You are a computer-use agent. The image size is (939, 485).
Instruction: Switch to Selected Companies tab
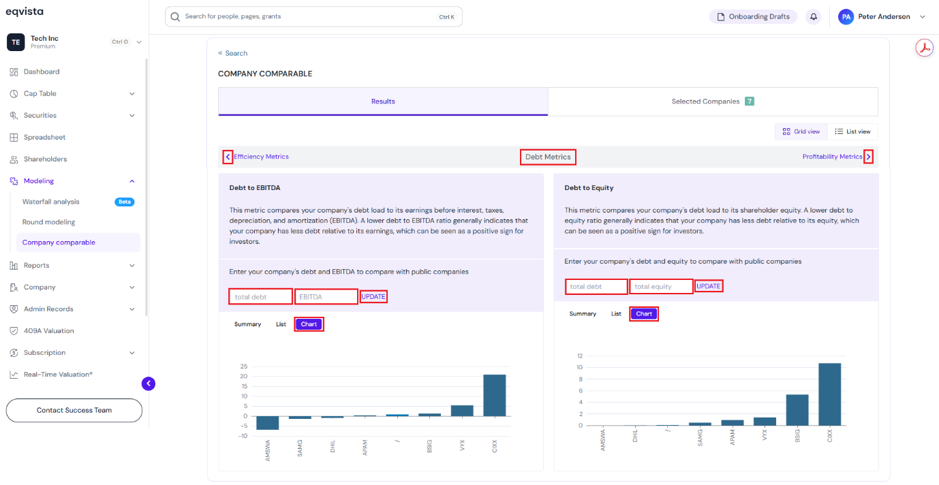click(713, 102)
